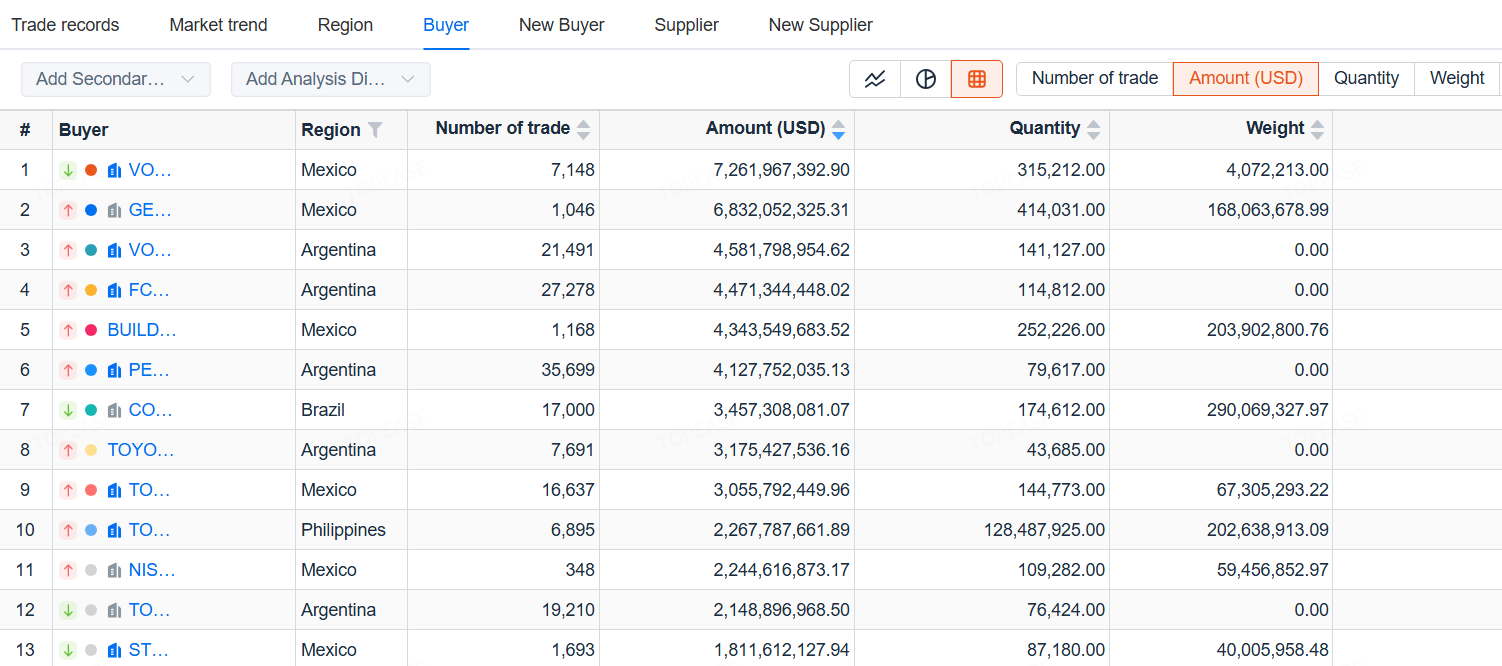Screen dimensions: 1502x666
Task: Select the Number of trade metric toggle
Action: point(1095,78)
